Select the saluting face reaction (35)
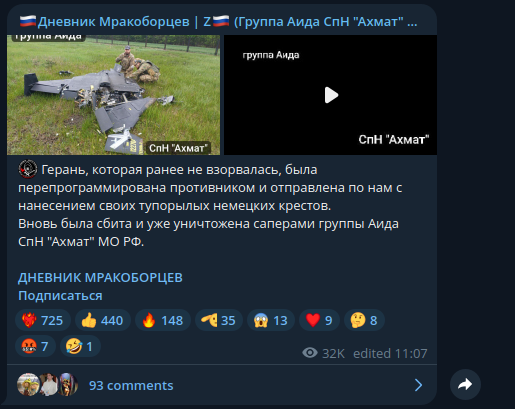515x409 pixels. click(x=219, y=320)
